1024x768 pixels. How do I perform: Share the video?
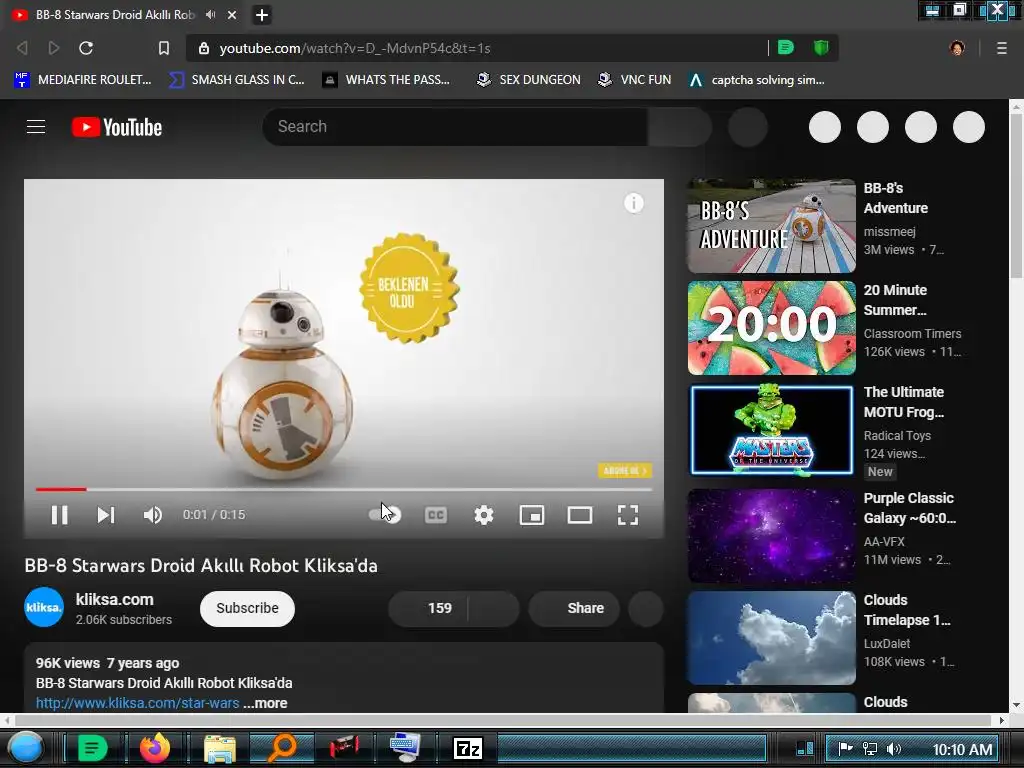pyautogui.click(x=574, y=609)
